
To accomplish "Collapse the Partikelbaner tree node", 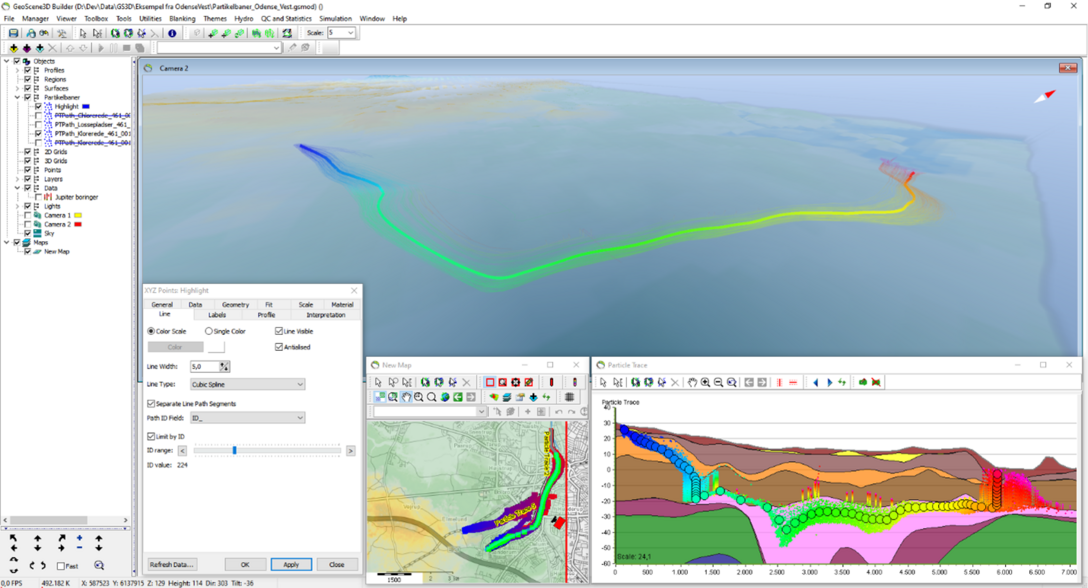I will tap(17, 97).
